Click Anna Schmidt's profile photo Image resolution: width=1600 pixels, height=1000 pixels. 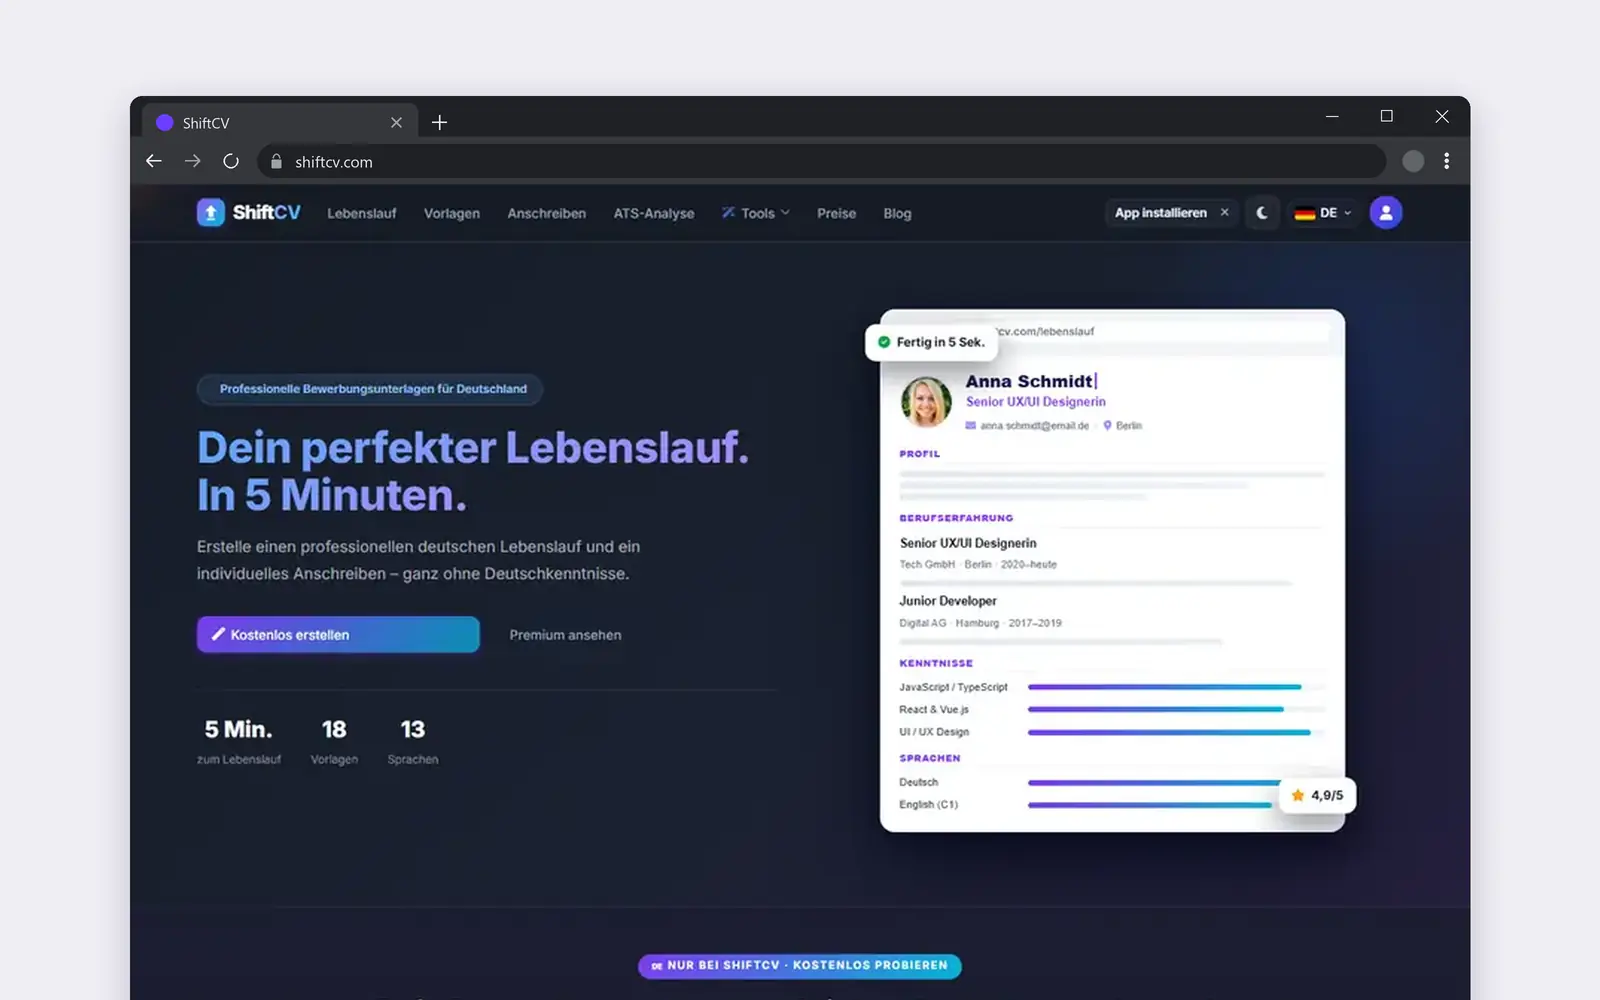(x=926, y=402)
